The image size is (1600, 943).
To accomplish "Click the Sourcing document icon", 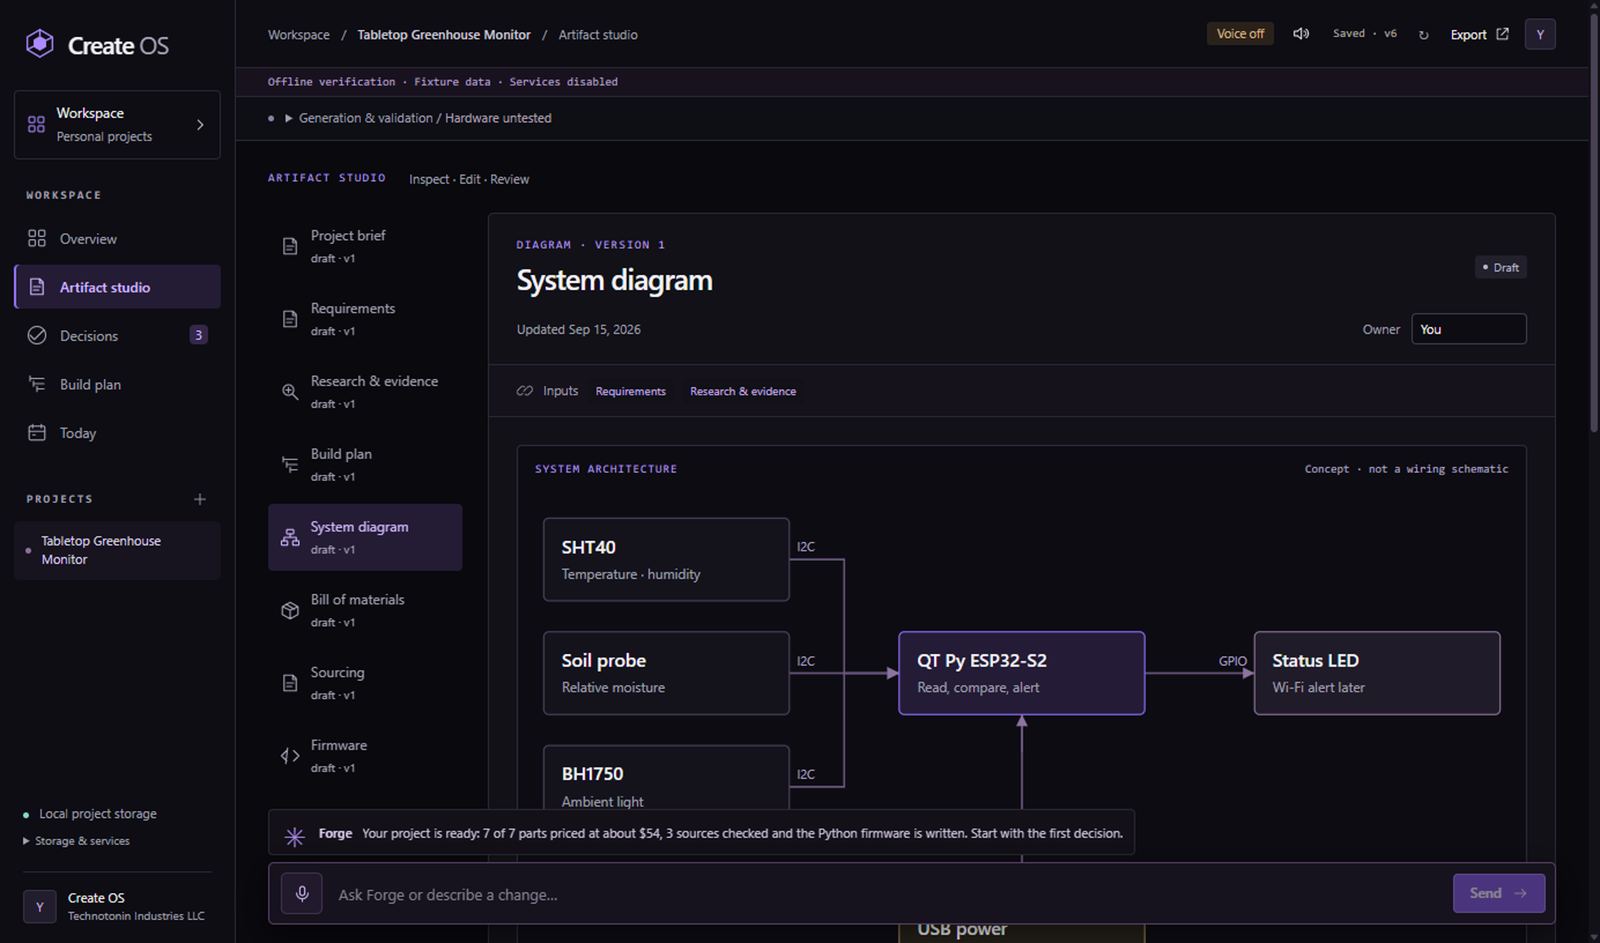I will point(290,683).
